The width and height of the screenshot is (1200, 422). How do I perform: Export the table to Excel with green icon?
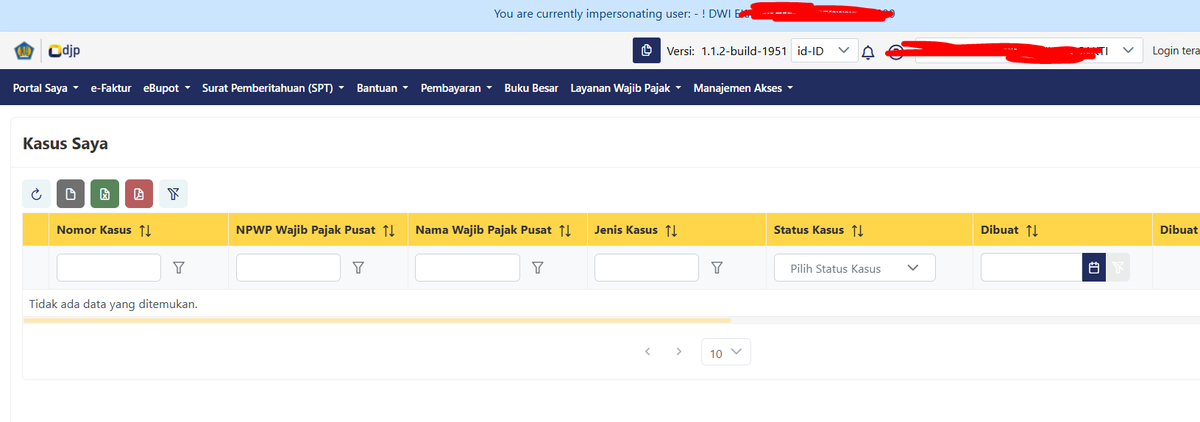pyautogui.click(x=105, y=194)
